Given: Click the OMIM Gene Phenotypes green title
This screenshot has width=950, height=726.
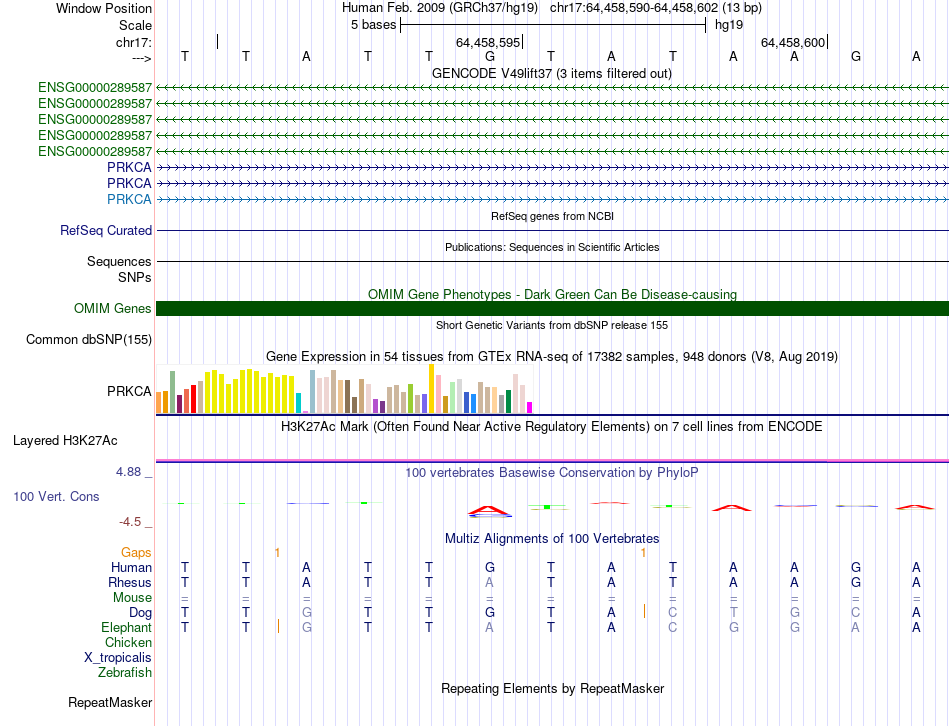Looking at the screenshot, I should click(x=552, y=295).
